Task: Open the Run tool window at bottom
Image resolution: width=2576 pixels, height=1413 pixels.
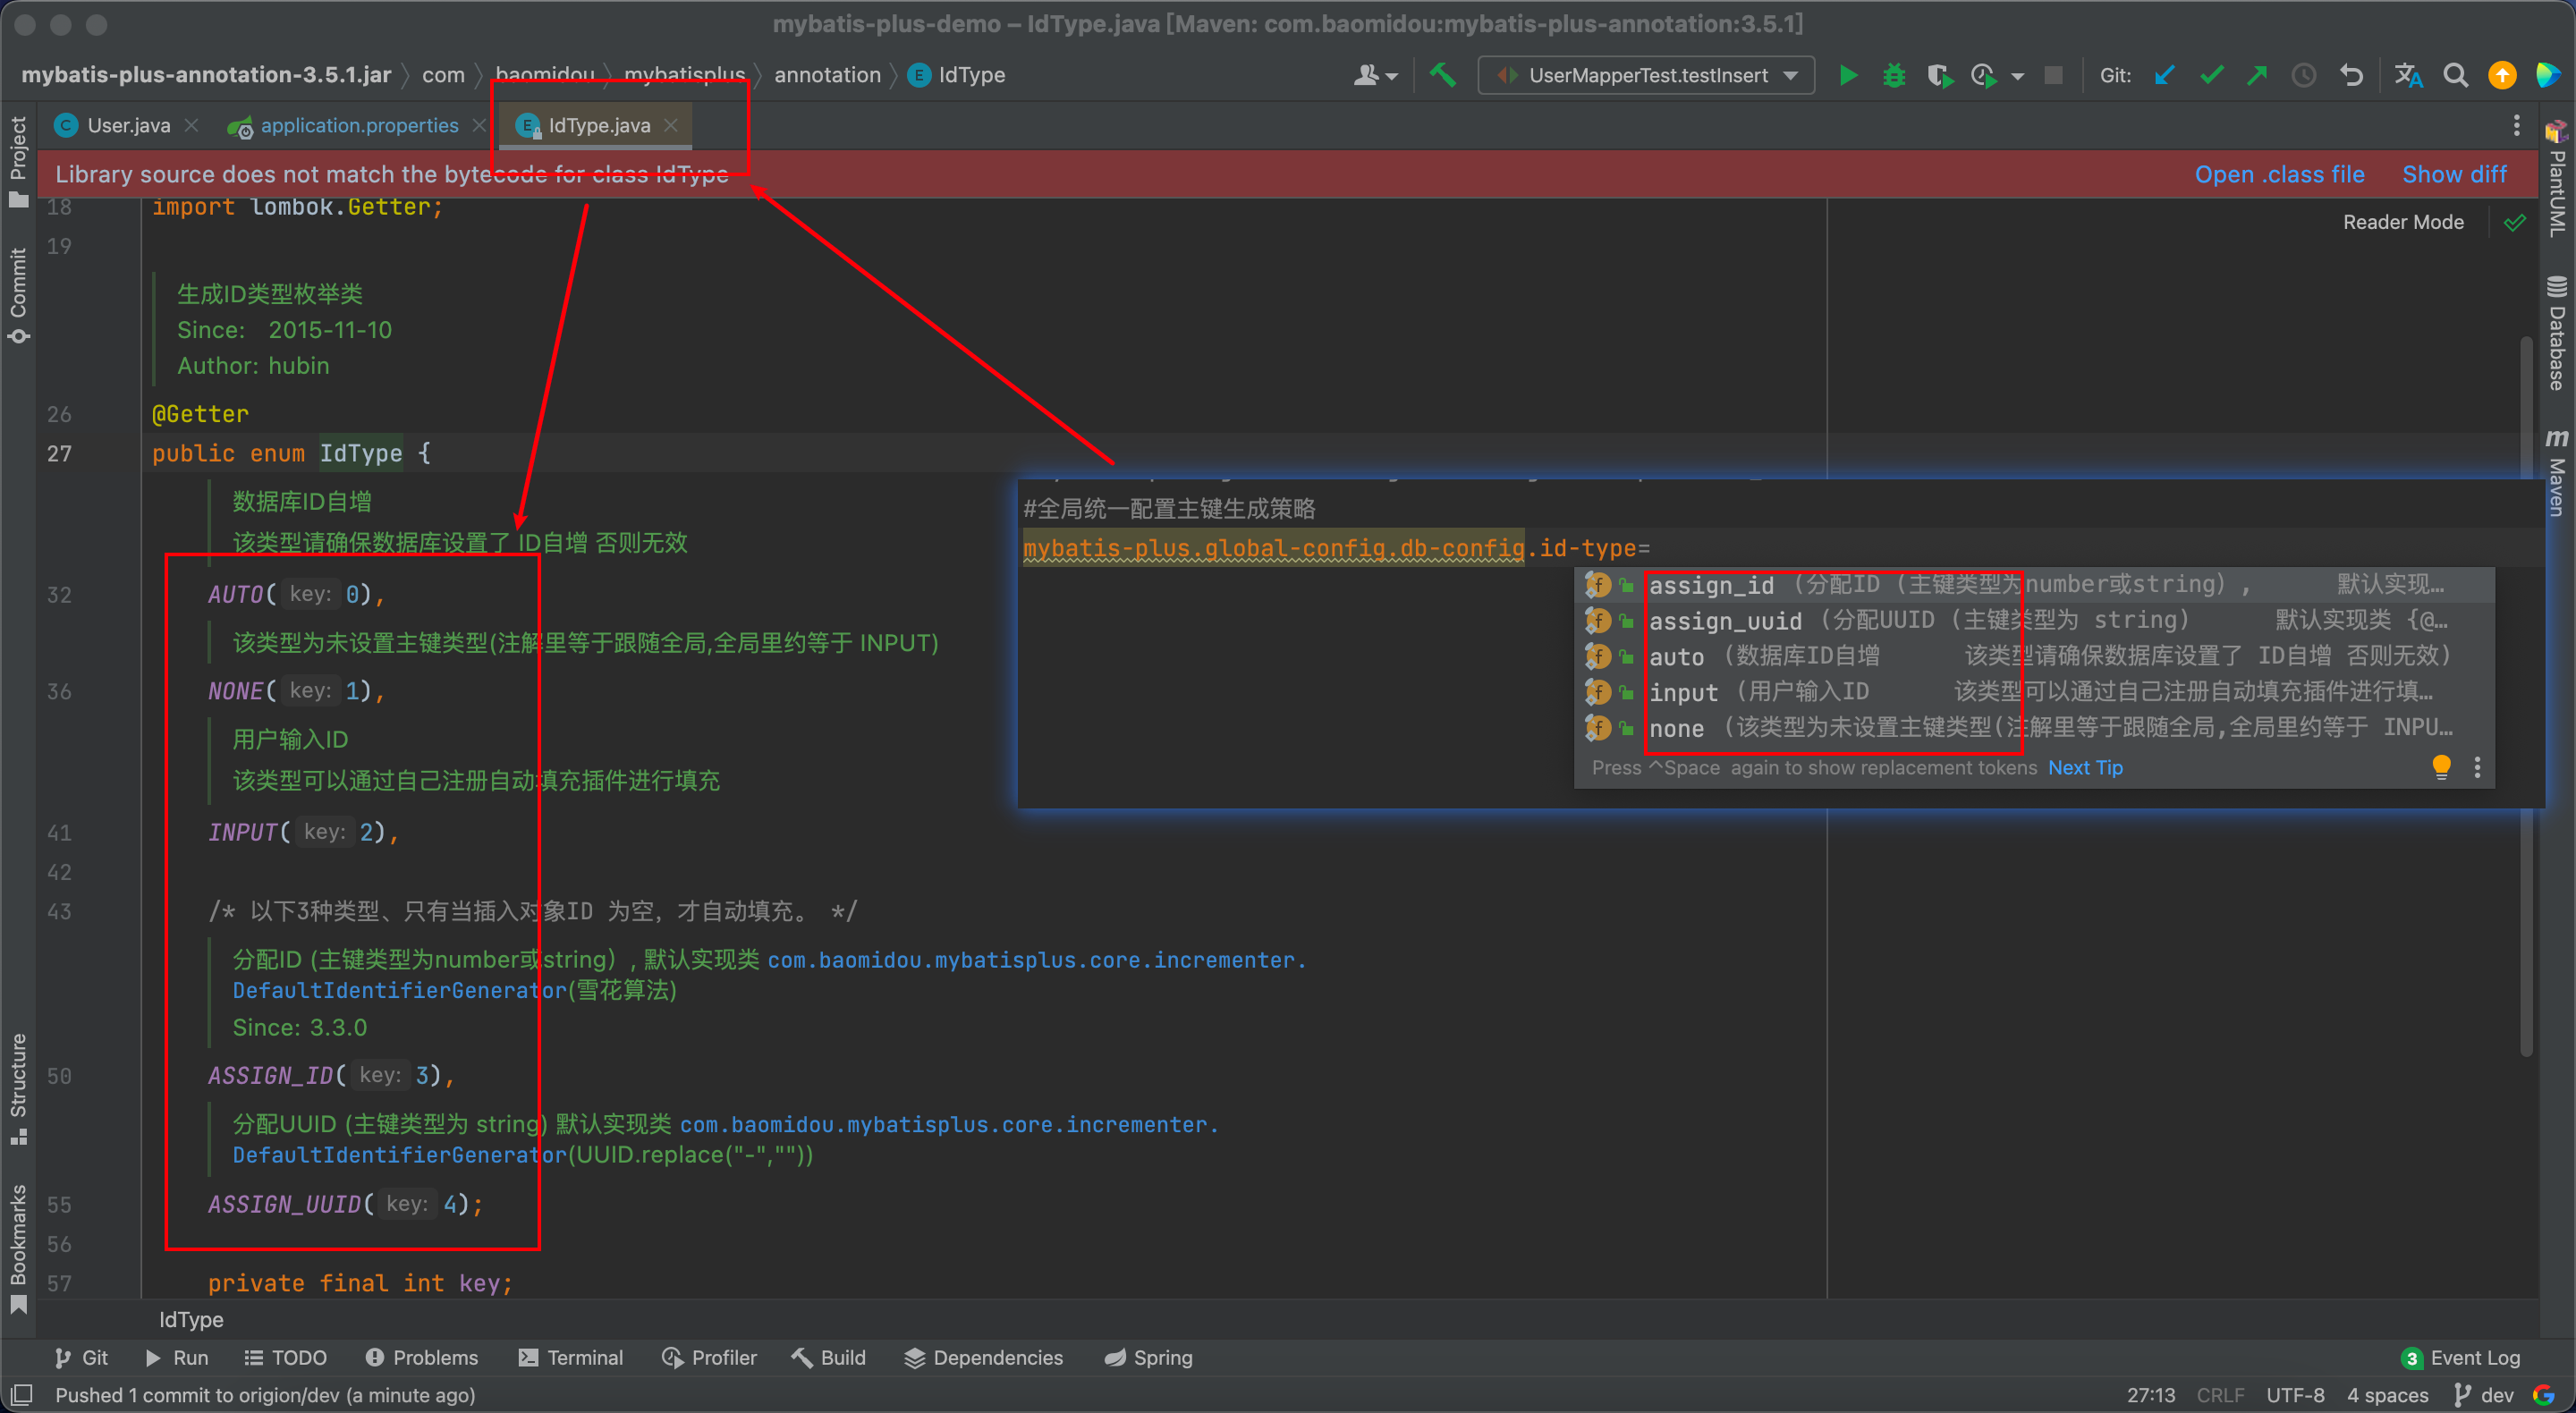Action: coord(177,1357)
